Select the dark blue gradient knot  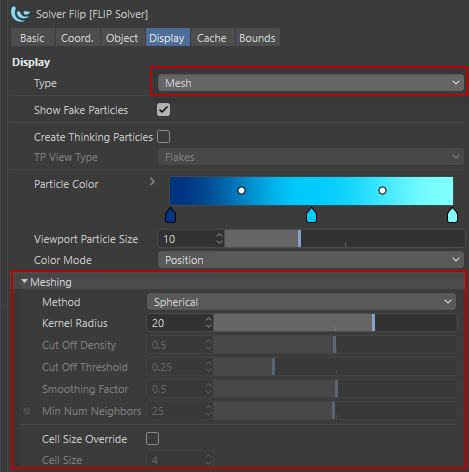[170, 215]
